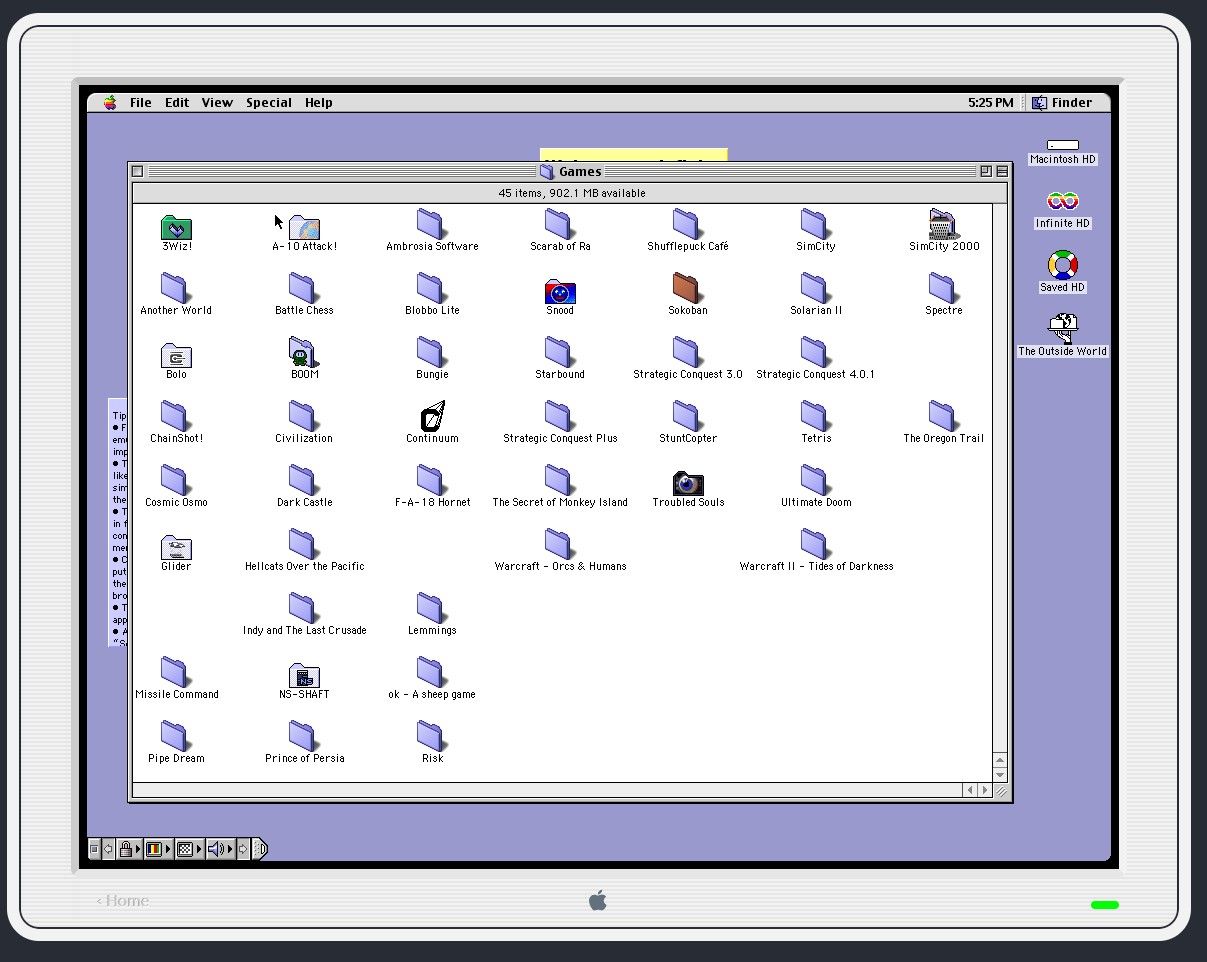
Task: Open the 3Wiz! game icon
Action: pos(176,227)
